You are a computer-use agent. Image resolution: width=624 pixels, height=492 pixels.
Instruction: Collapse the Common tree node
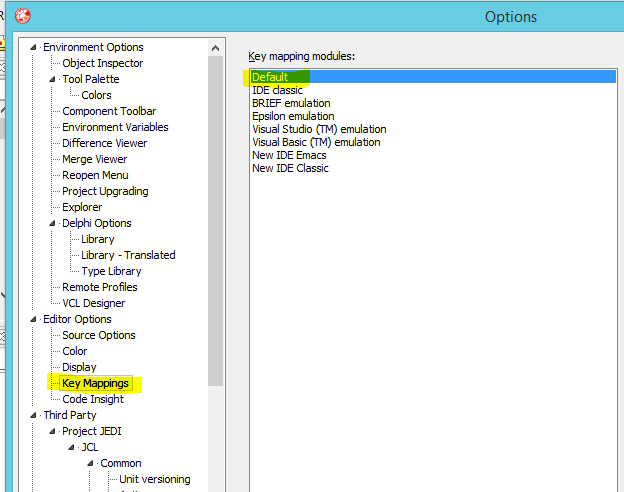point(90,463)
